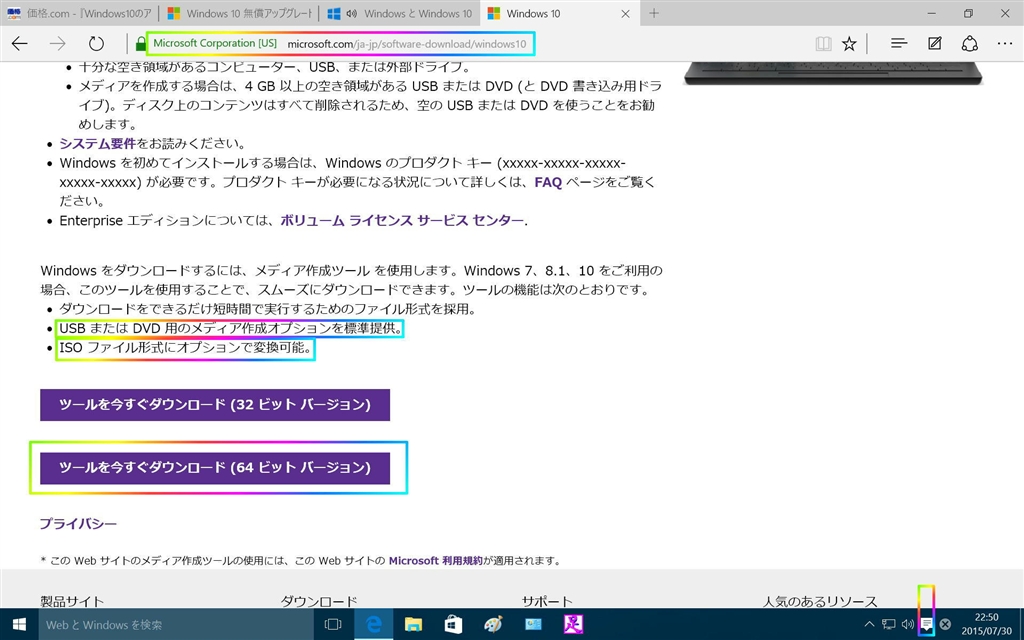Open the Share icon in Edge toolbar

[970, 44]
